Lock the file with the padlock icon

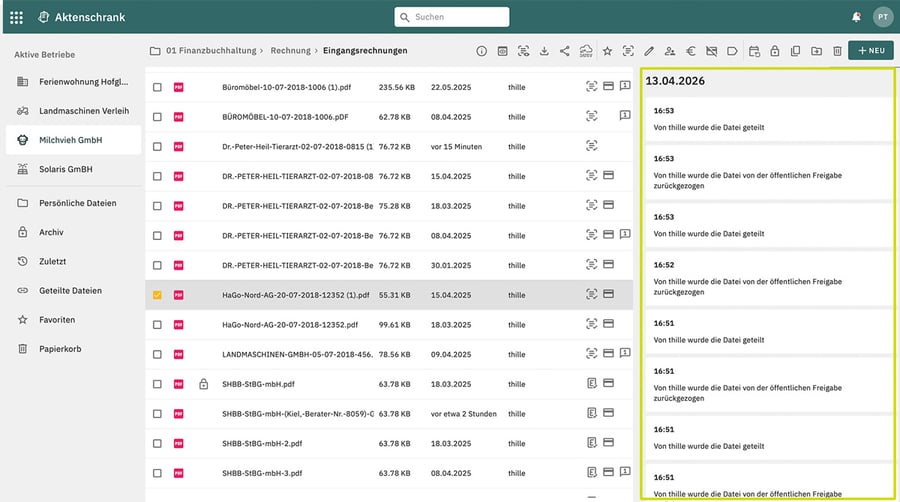pyautogui.click(x=775, y=51)
